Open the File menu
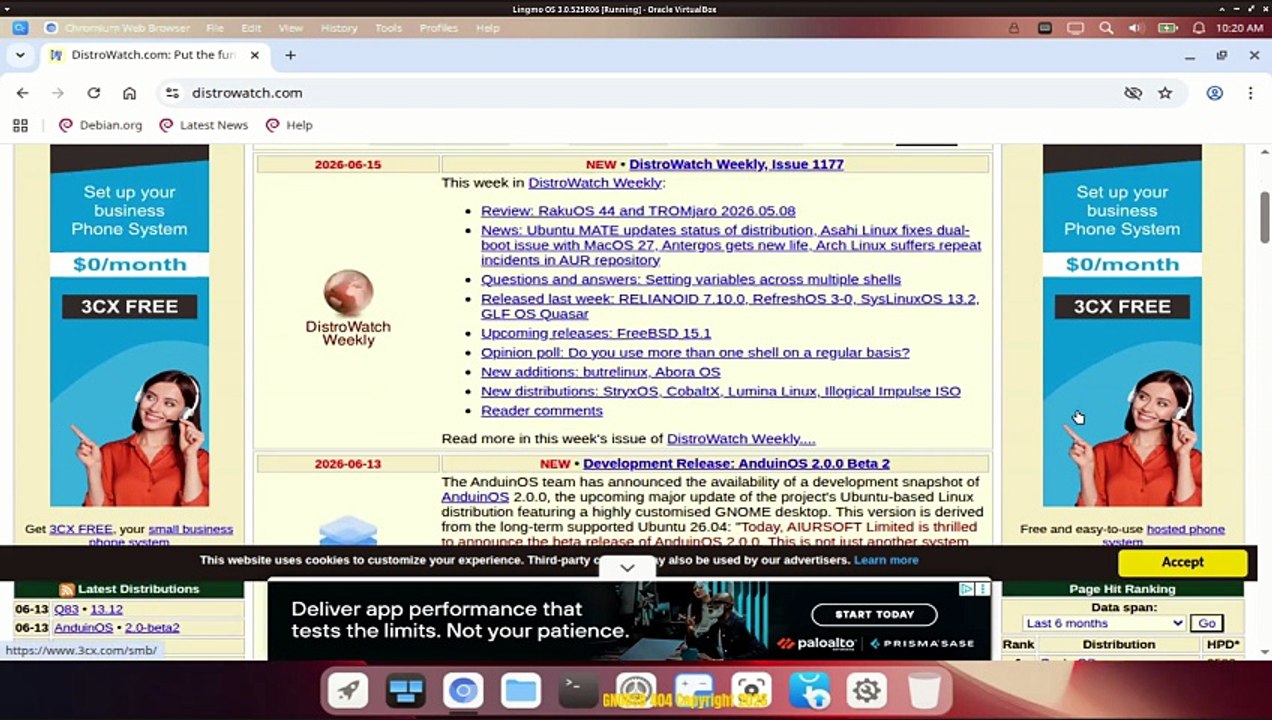The height and width of the screenshot is (720, 1272). click(215, 28)
